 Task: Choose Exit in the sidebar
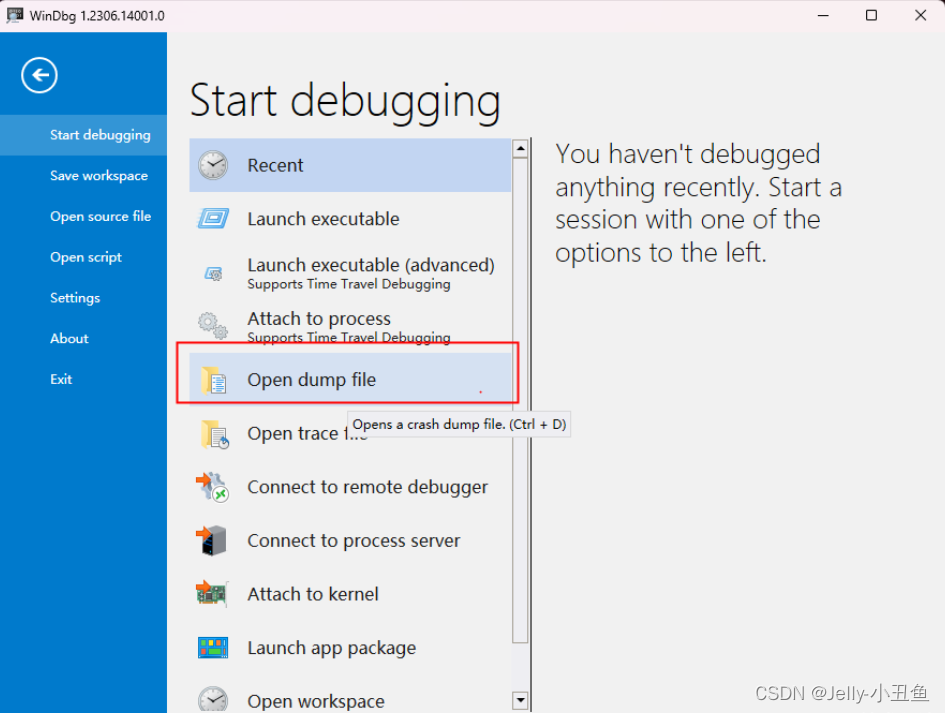pyautogui.click(x=83, y=379)
